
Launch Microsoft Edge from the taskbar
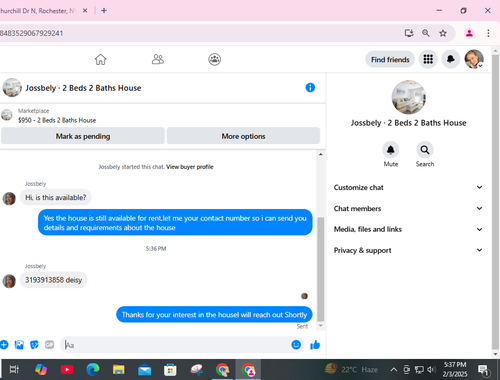(93, 369)
